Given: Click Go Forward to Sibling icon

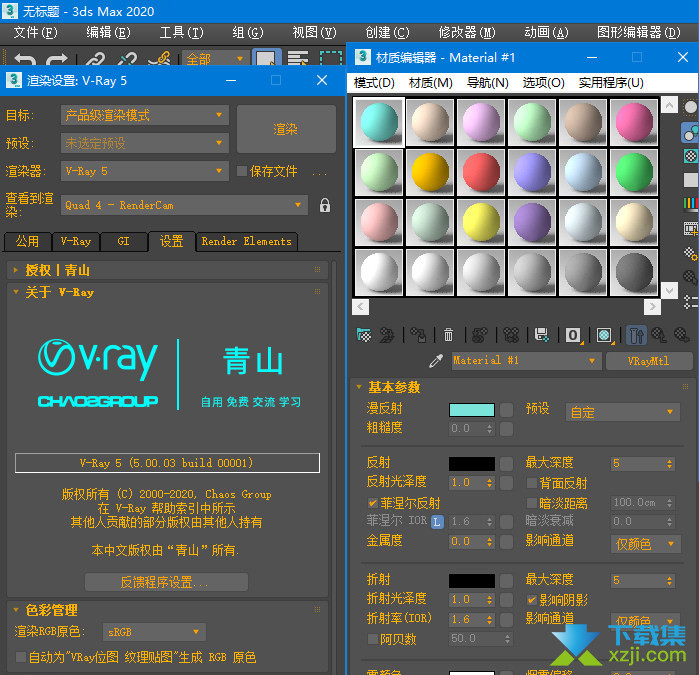Looking at the screenshot, I should [x=682, y=334].
